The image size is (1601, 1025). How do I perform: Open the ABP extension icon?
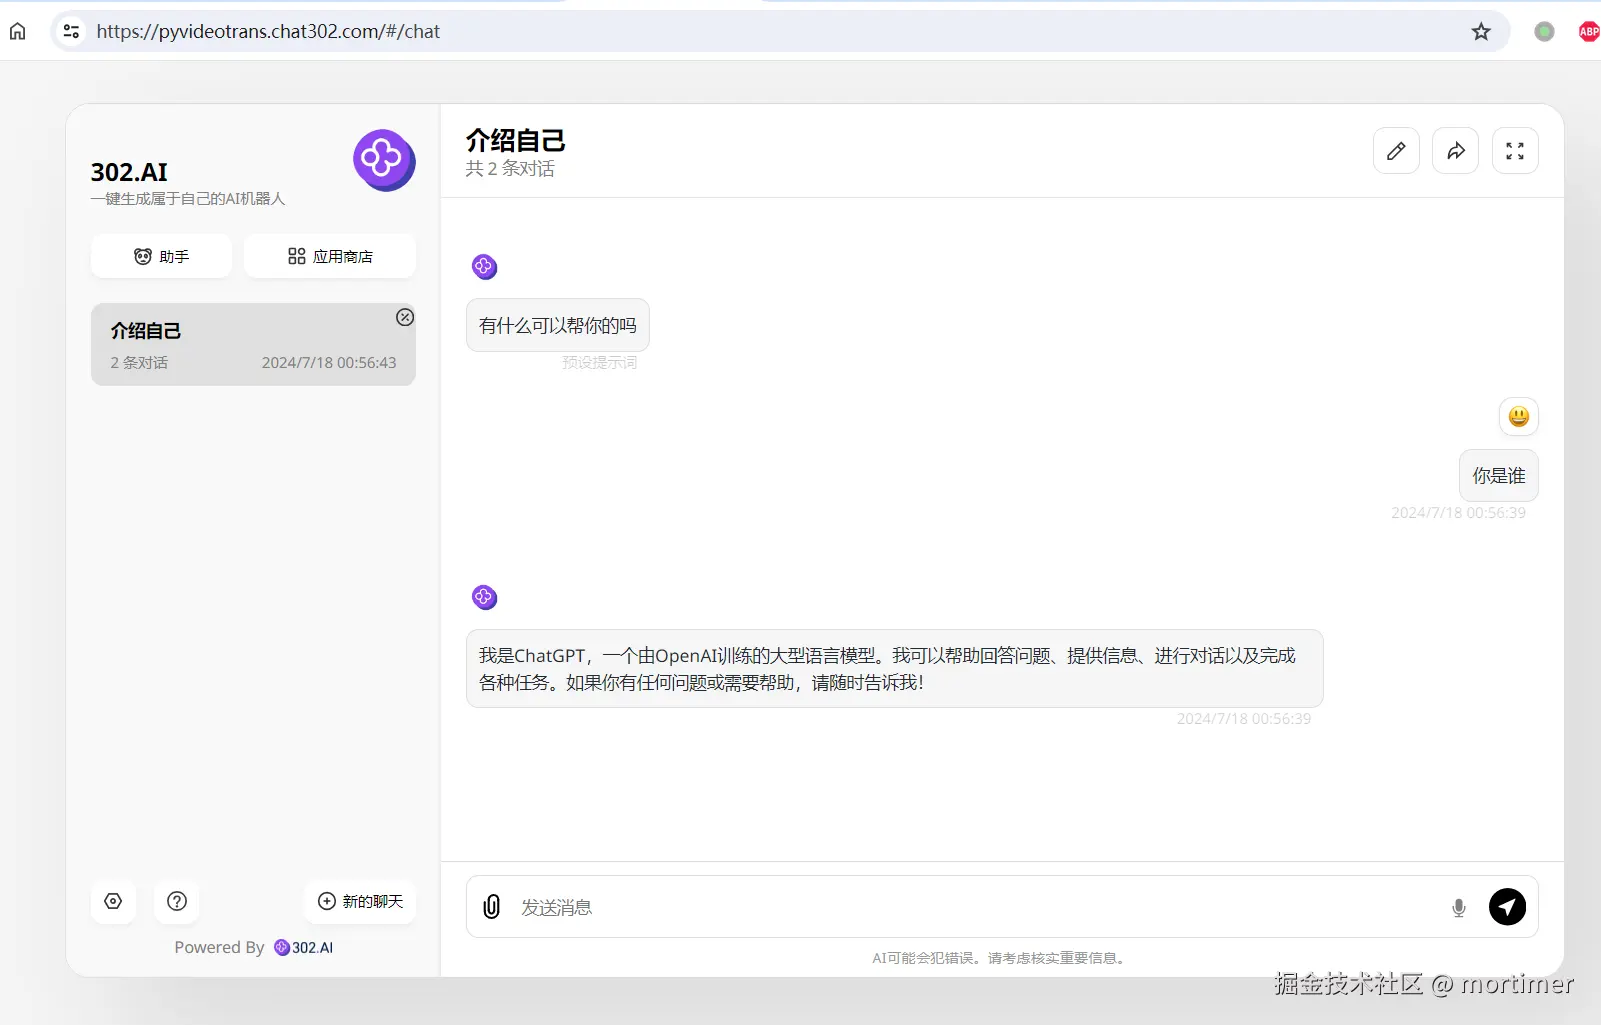click(1589, 31)
